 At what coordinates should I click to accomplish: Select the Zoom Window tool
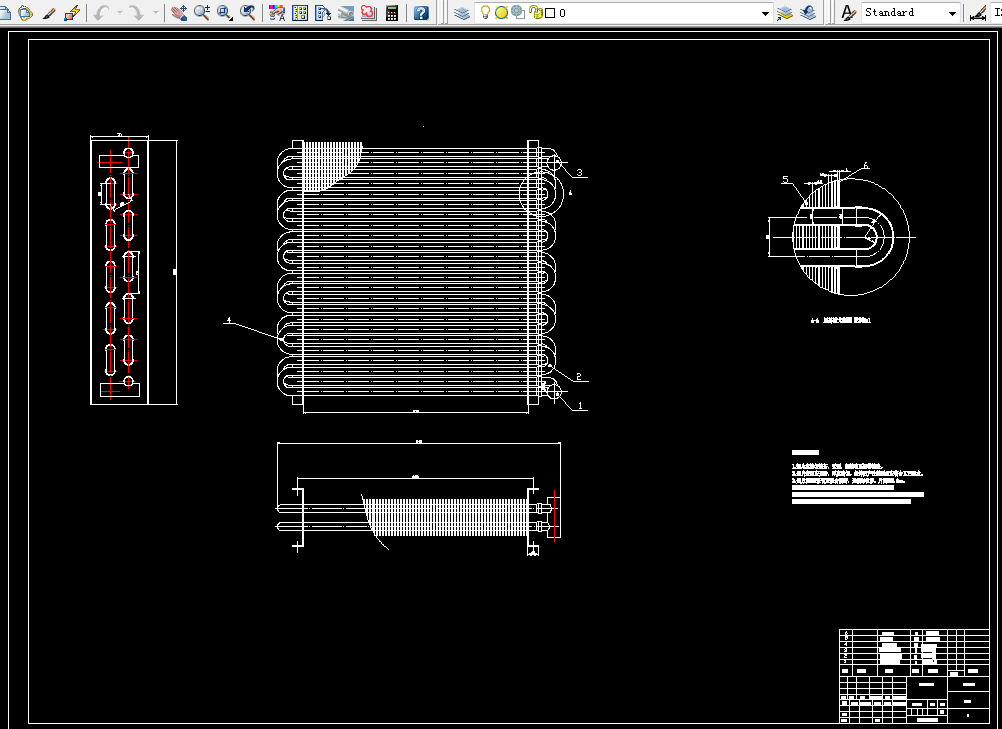(x=225, y=13)
